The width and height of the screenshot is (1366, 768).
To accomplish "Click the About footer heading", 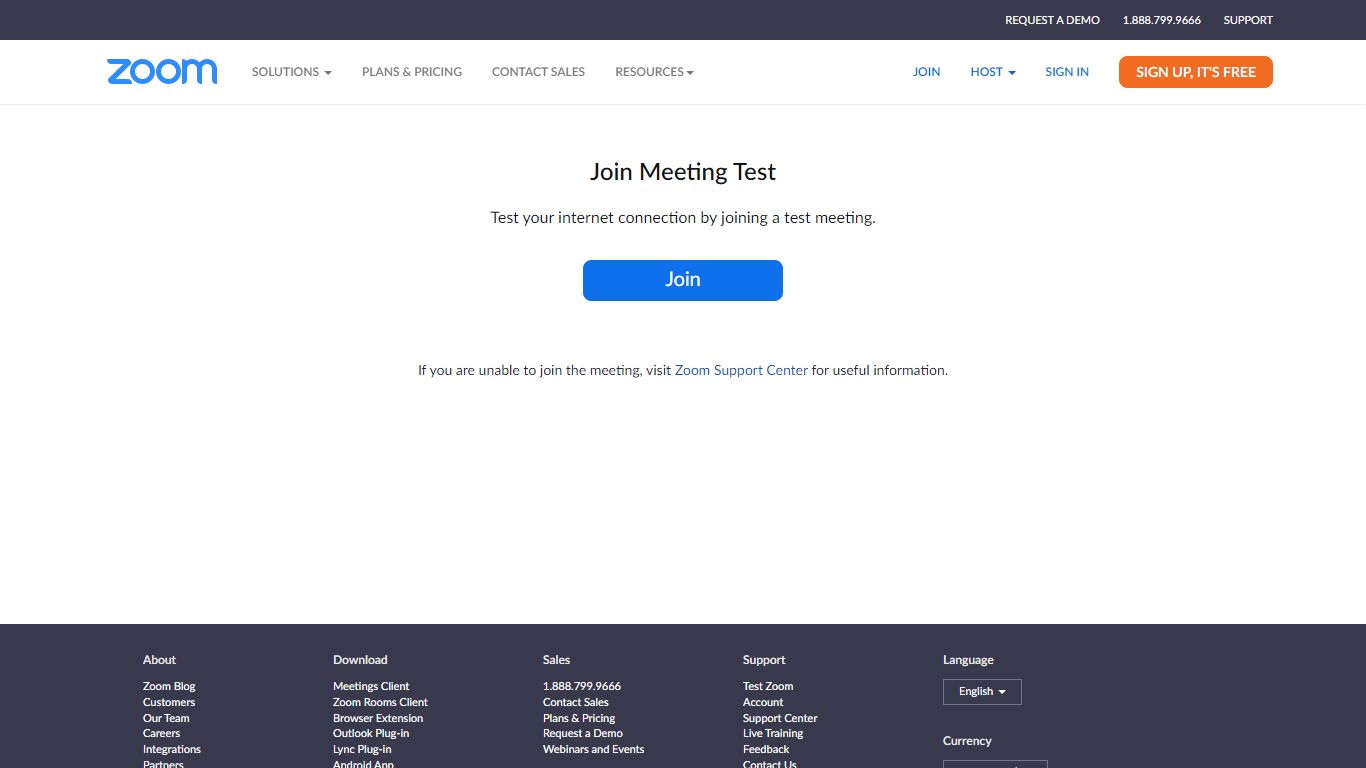I will (159, 660).
